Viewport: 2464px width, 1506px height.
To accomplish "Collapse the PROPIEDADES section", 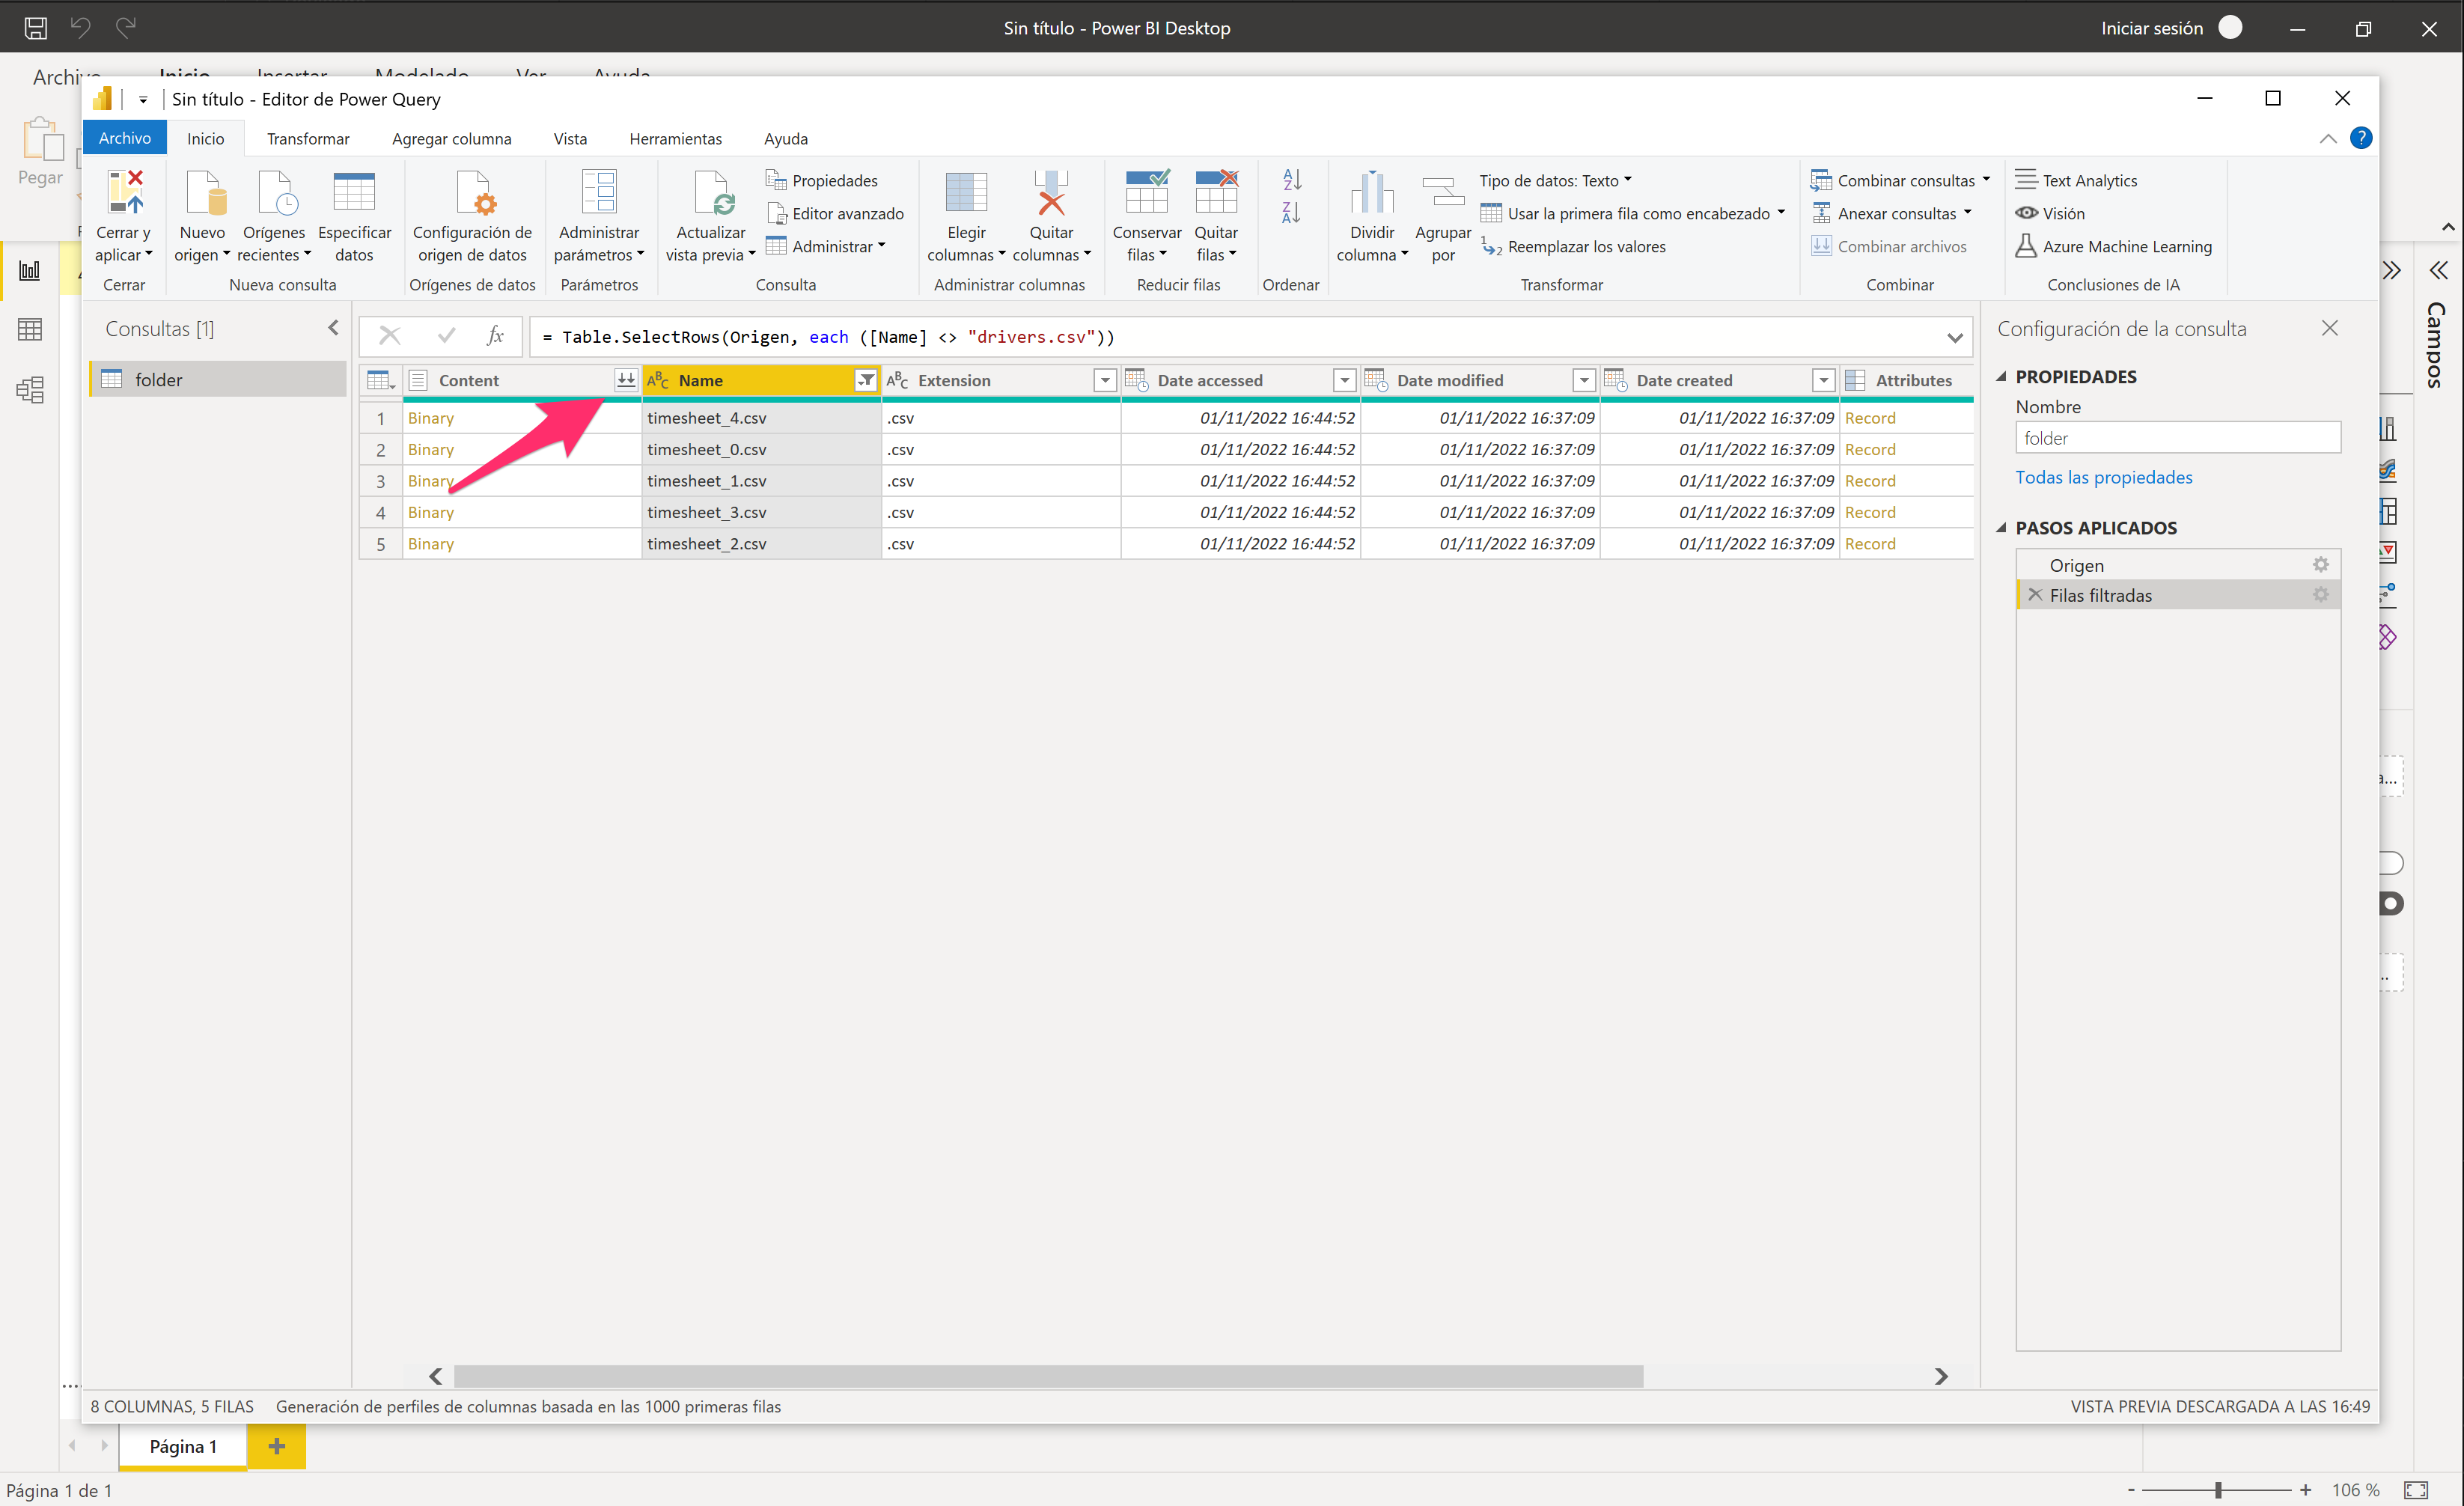I will click(2001, 377).
